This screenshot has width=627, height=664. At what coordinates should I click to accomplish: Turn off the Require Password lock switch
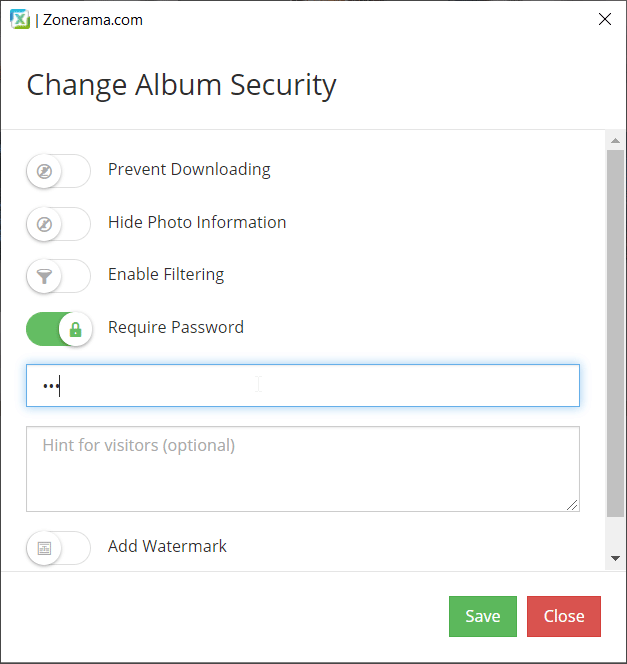(59, 329)
